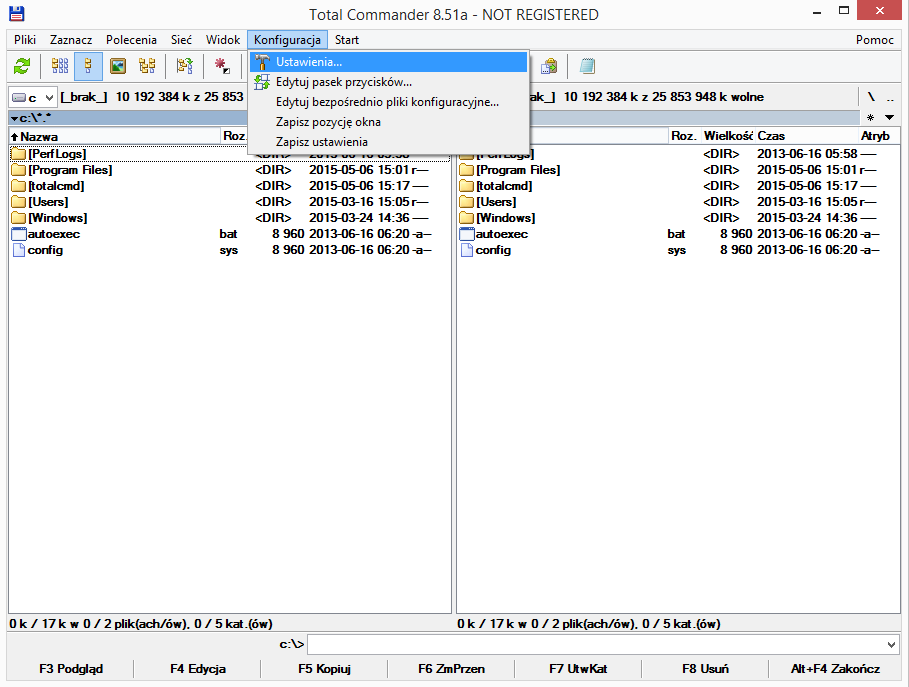Choose Edytuj bezpośrednio pliki konfiguracyjne... entry
The width and height of the screenshot is (909, 687).
pos(388,102)
